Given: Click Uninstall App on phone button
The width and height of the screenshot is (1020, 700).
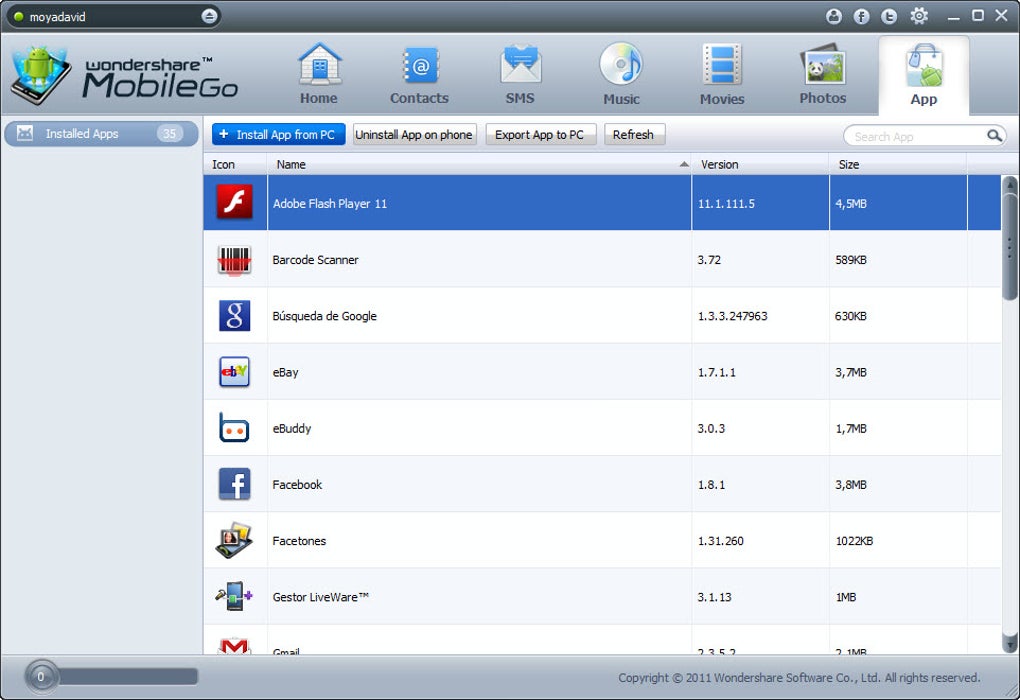Looking at the screenshot, I should (x=414, y=135).
